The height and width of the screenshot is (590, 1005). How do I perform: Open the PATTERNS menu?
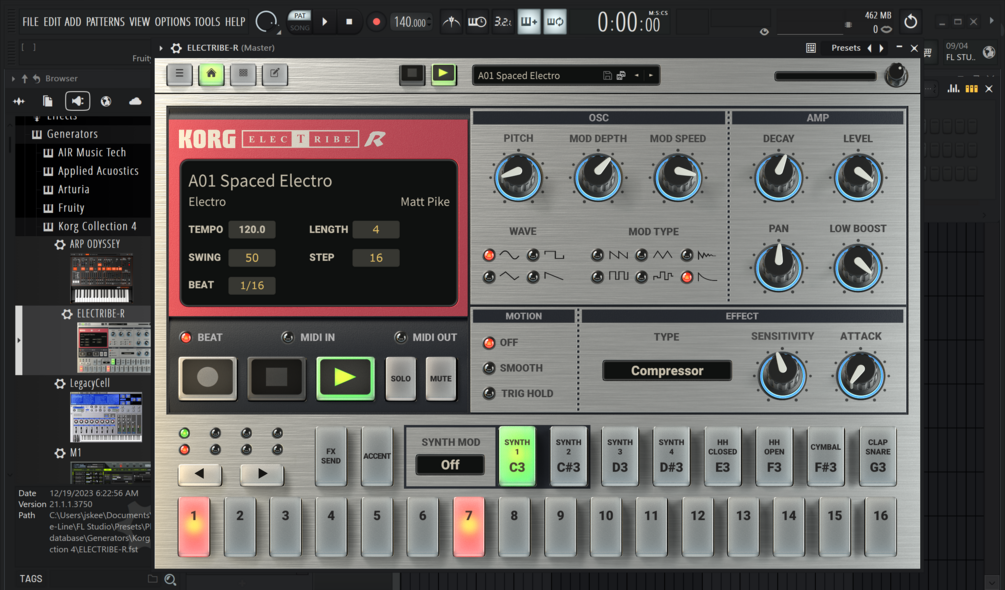click(x=105, y=22)
